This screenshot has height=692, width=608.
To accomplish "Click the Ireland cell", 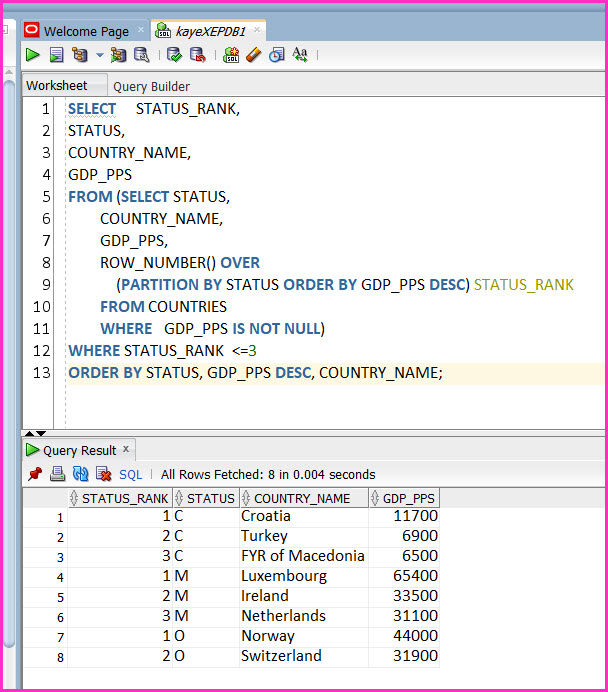I will (304, 596).
